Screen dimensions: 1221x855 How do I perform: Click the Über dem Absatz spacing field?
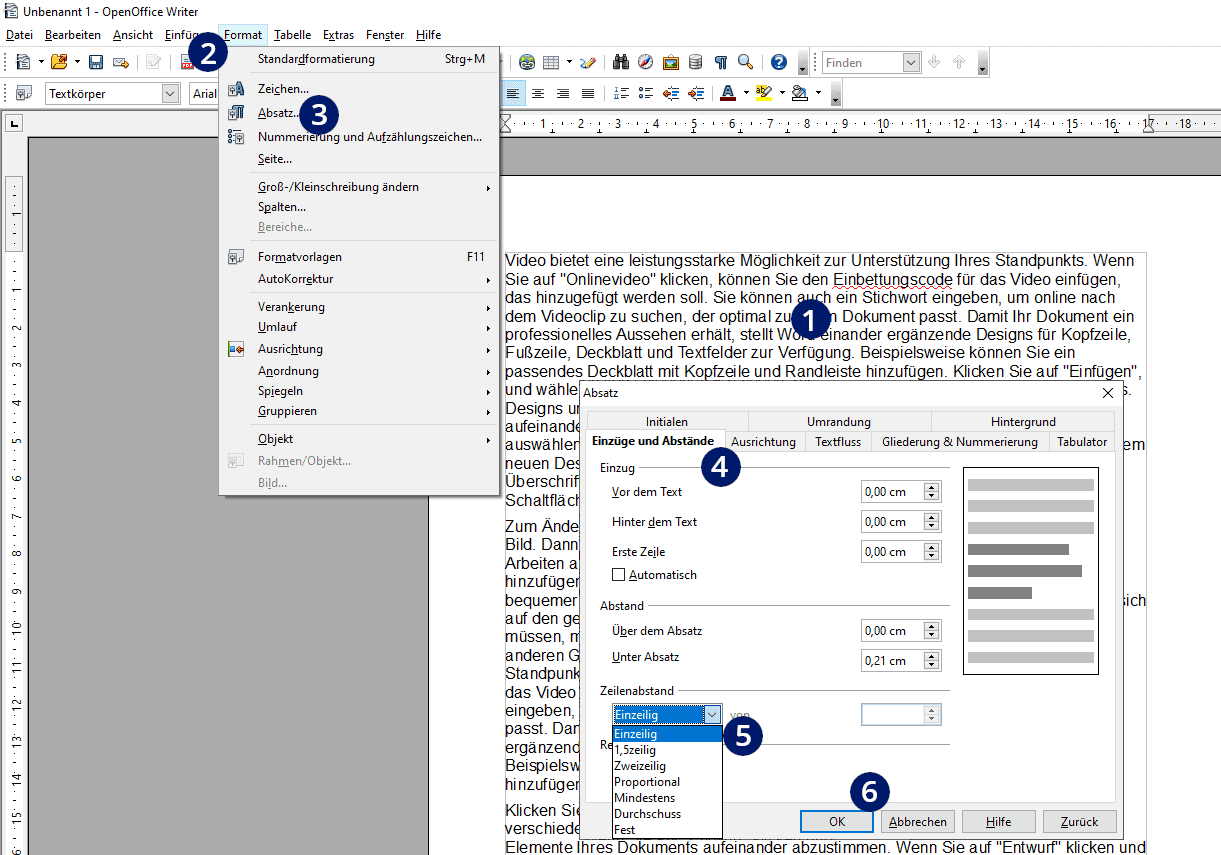(x=892, y=631)
